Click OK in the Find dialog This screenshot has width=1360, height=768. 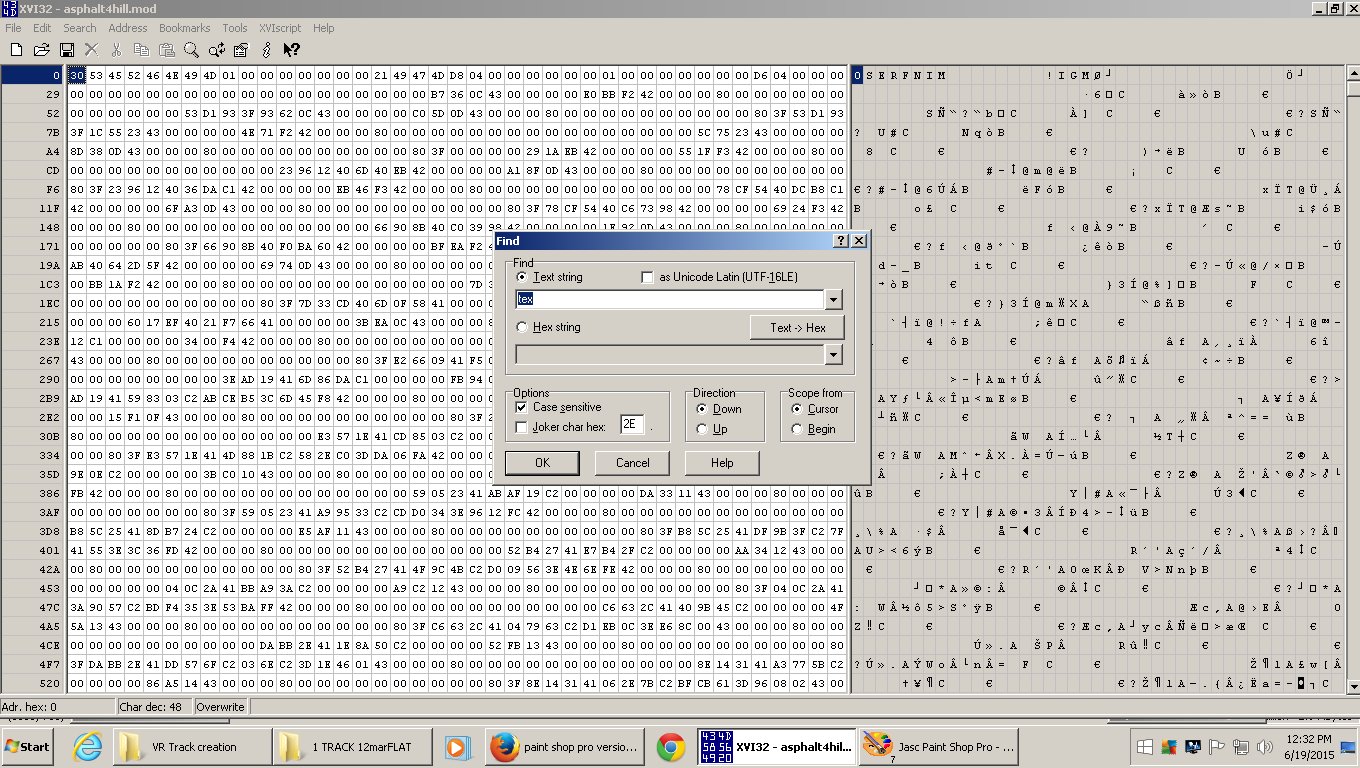pyautogui.click(x=542, y=463)
